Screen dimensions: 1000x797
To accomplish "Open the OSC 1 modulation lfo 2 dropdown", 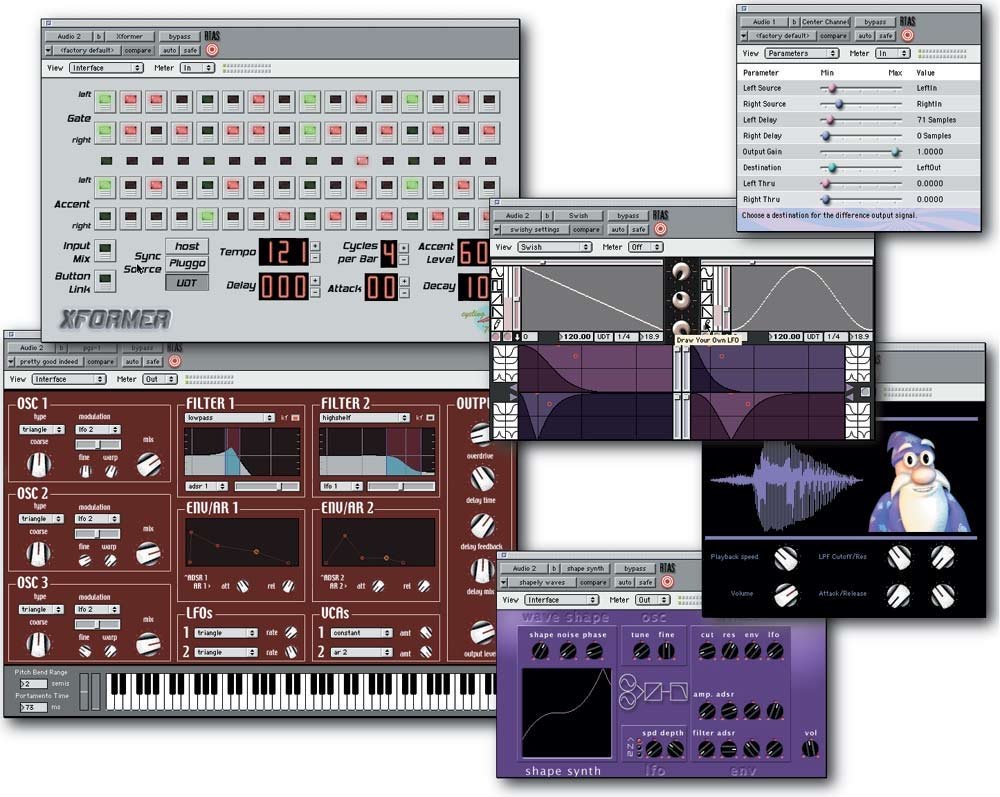I will [98, 430].
